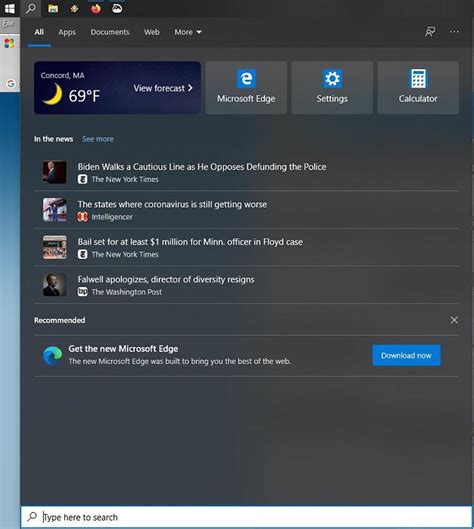Click See more news link
The height and width of the screenshot is (529, 474).
(x=98, y=139)
